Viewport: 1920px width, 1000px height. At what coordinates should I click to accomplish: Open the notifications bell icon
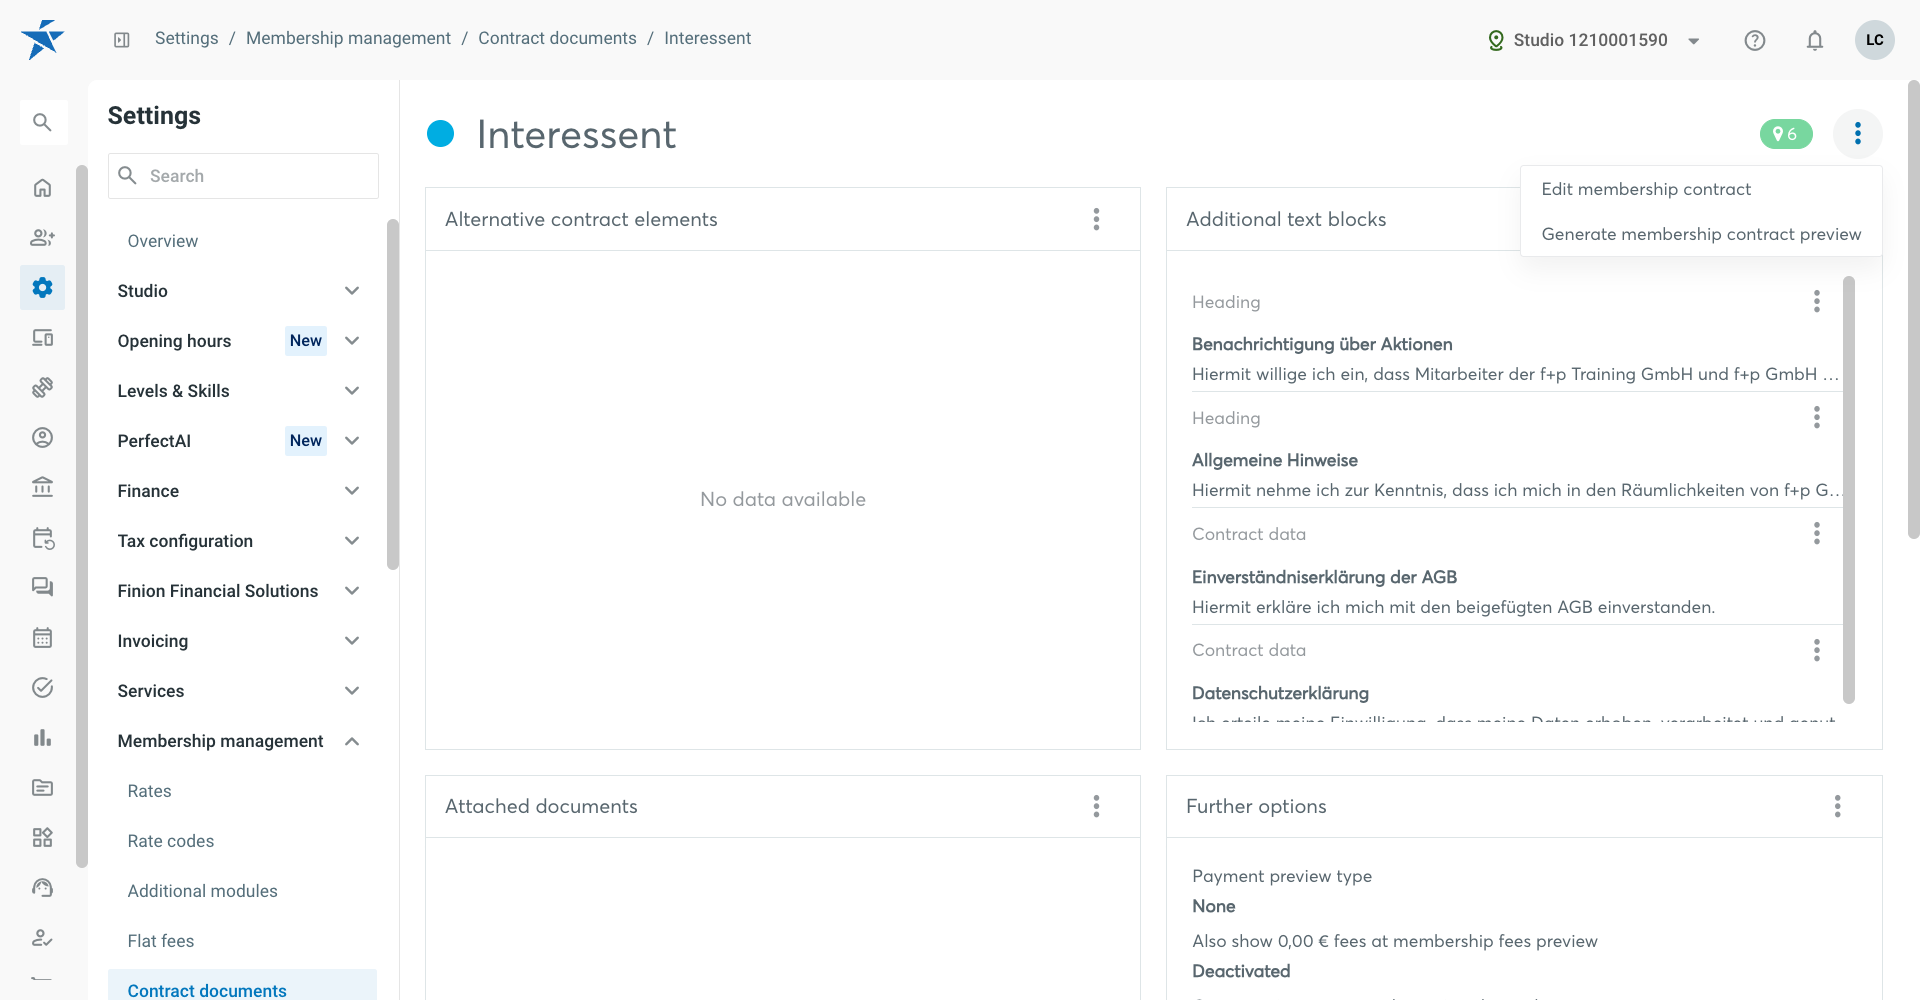1815,40
